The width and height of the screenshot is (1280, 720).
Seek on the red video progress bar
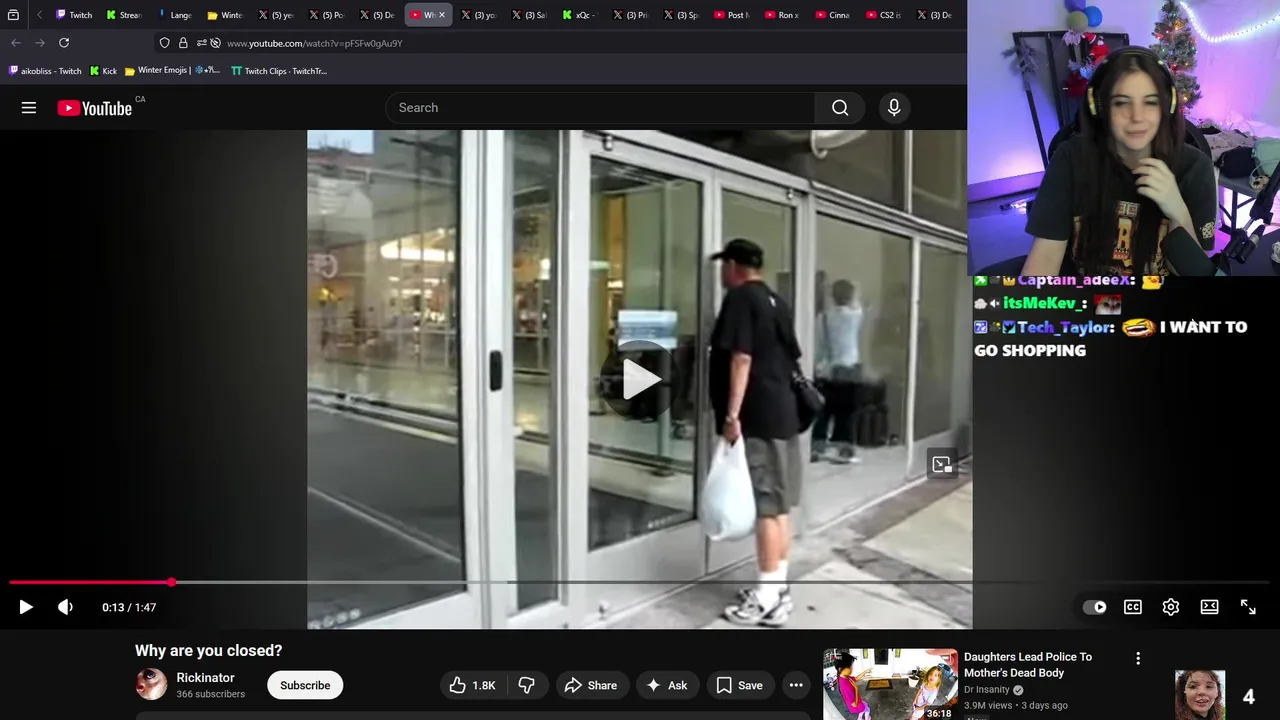pyautogui.click(x=90, y=582)
